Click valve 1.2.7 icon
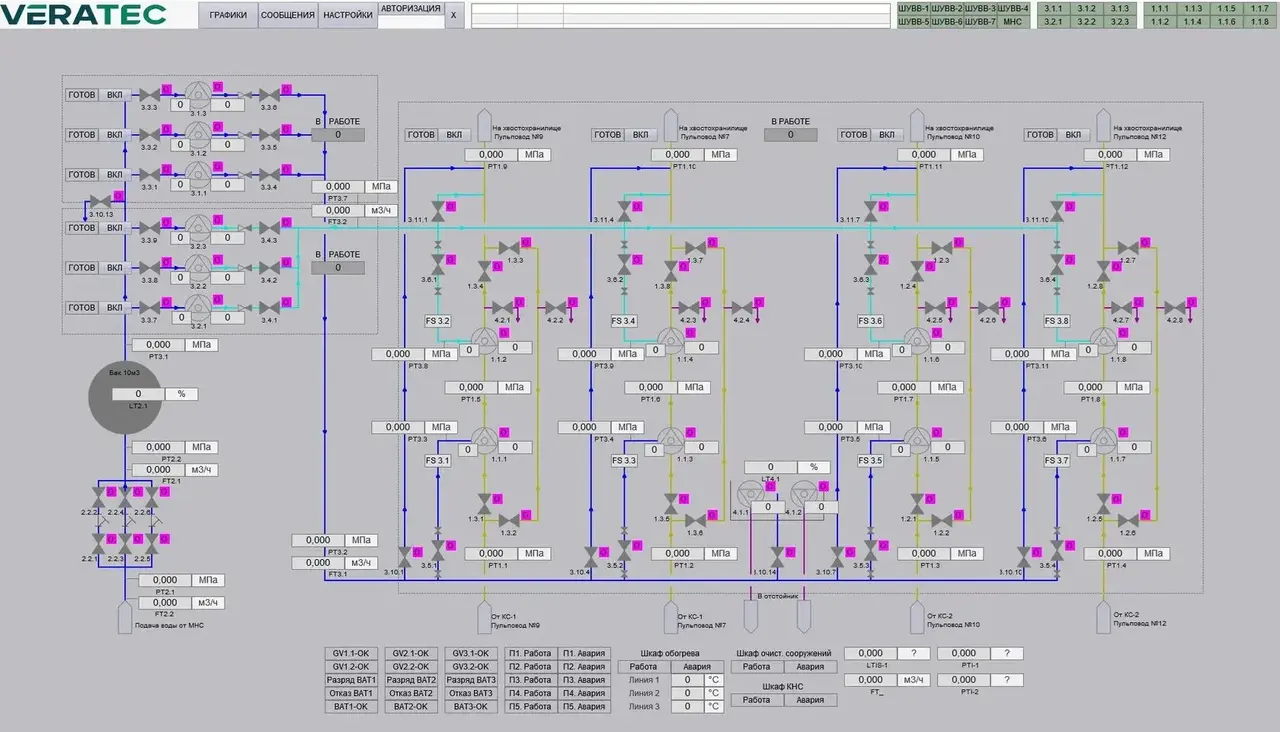The image size is (1280, 732). 1129,248
